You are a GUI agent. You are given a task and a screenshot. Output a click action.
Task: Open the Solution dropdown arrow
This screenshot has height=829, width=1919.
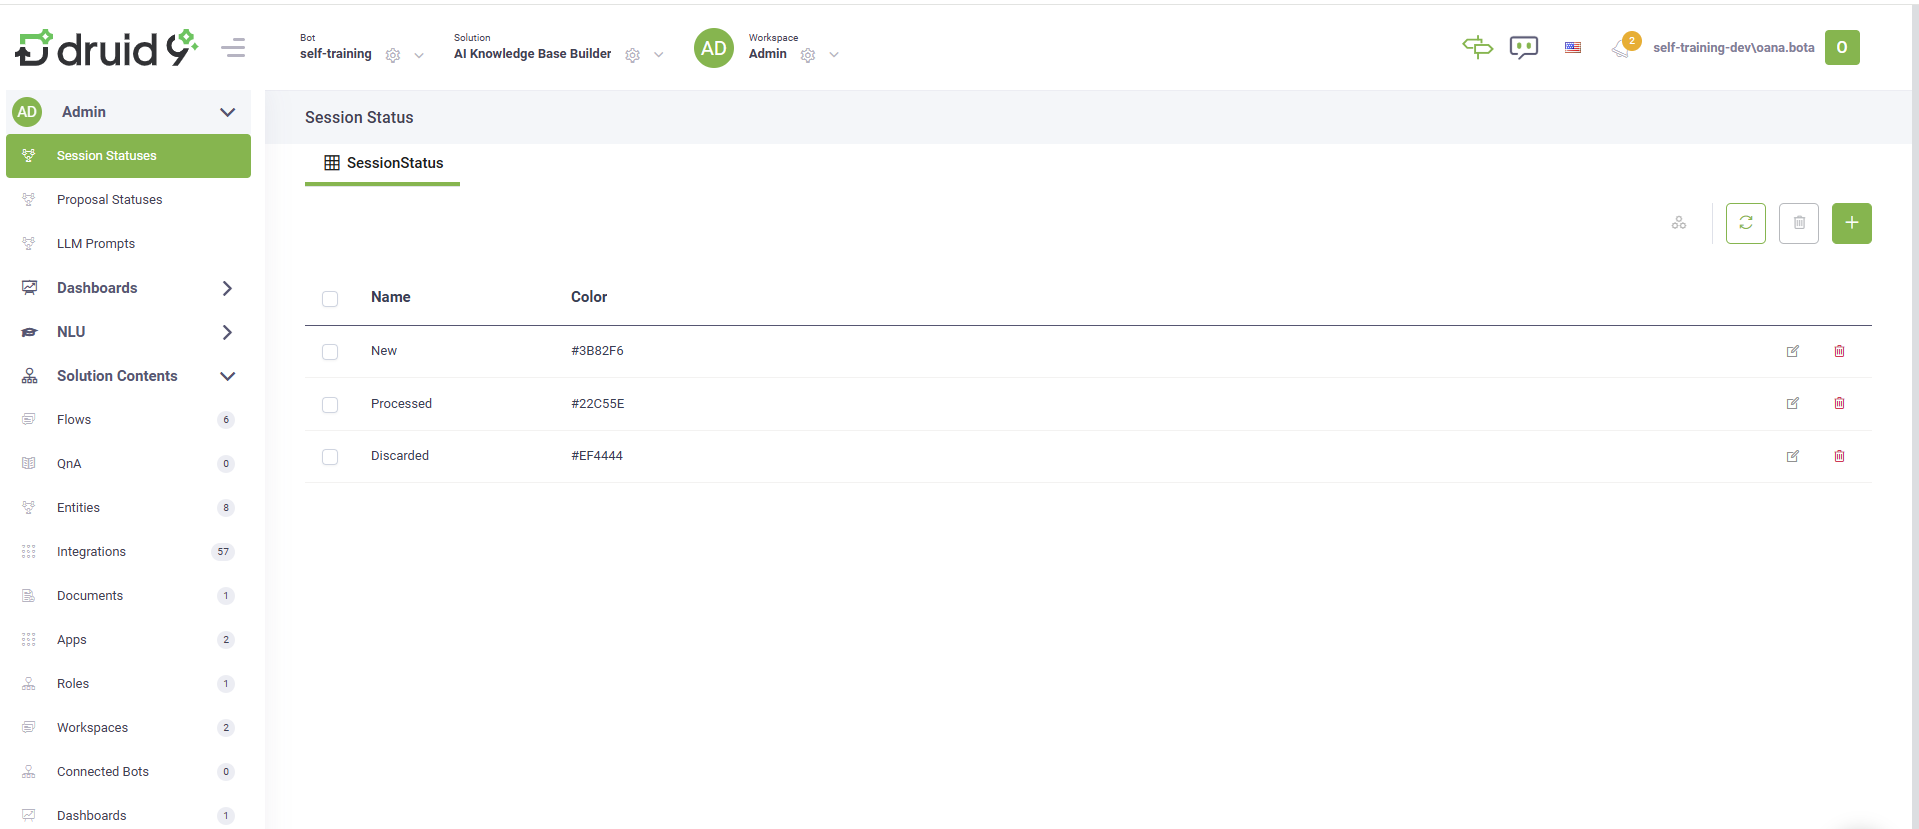[x=659, y=56]
